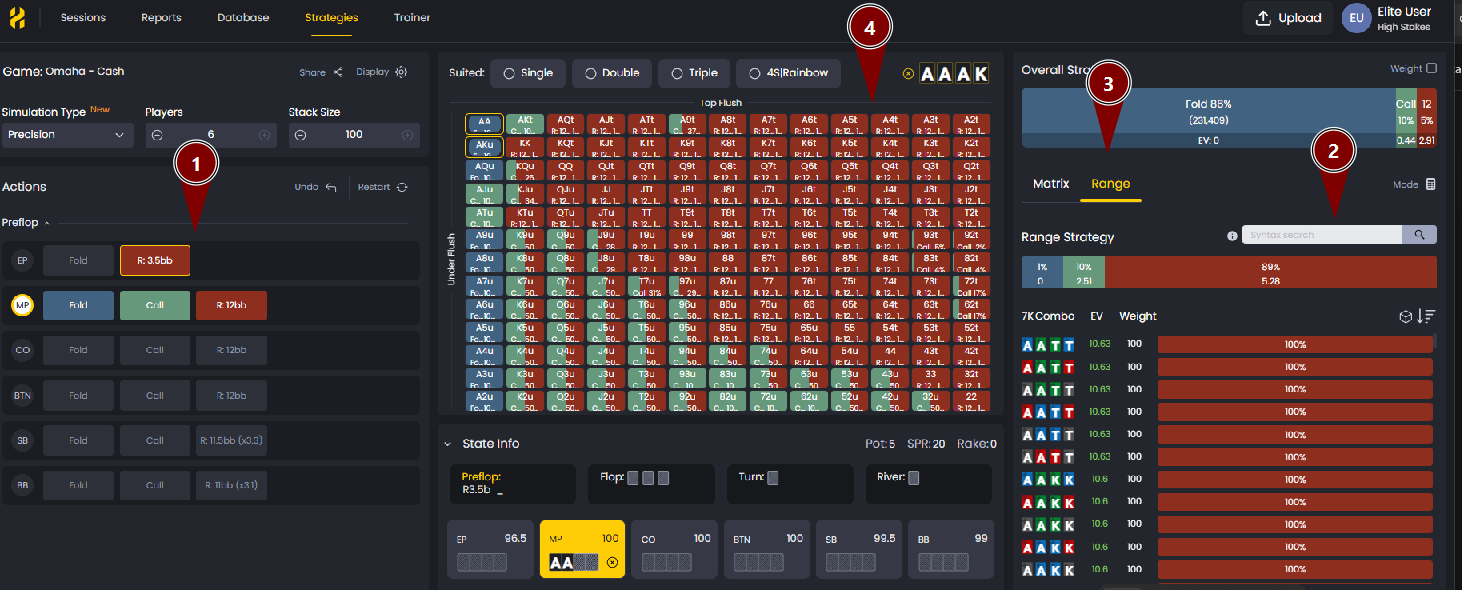Viewport: 1462px width, 590px height.
Task: Open the Reports menu in the top bar
Action: pyautogui.click(x=161, y=17)
